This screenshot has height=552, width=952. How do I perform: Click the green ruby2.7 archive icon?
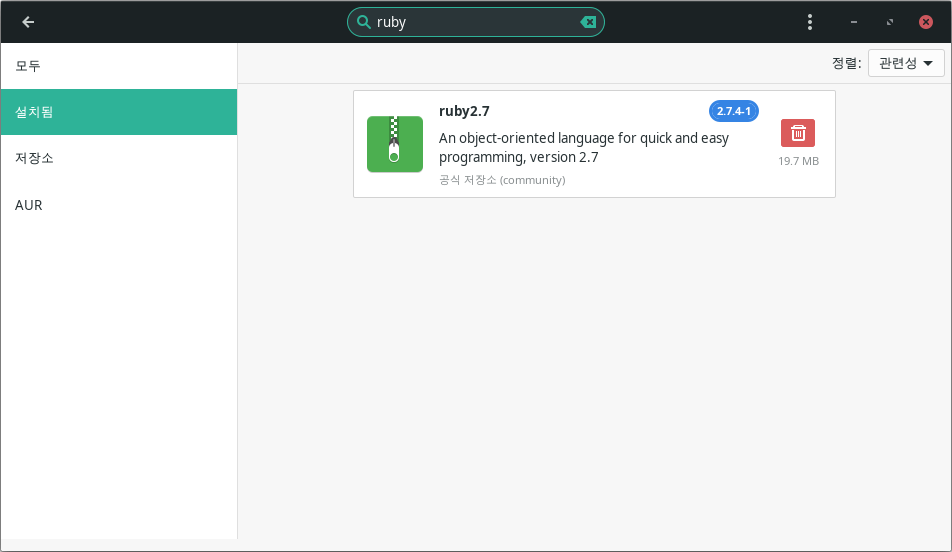click(x=394, y=144)
